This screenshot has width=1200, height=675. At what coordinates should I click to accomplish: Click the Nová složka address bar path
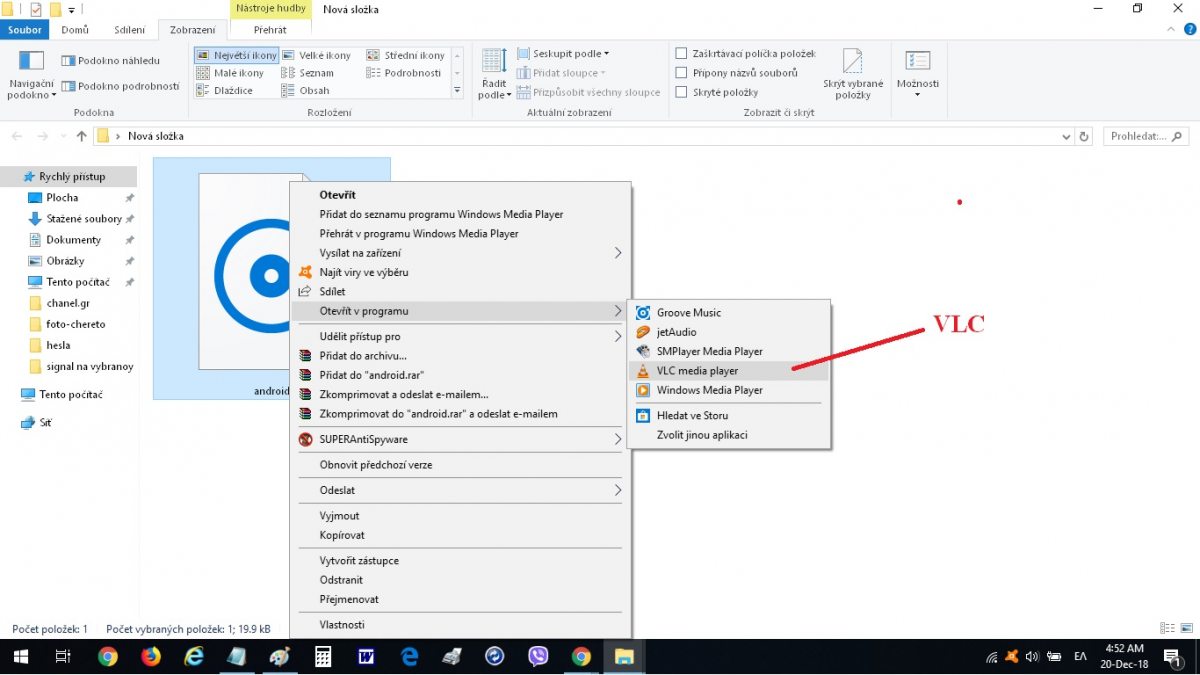[156, 136]
